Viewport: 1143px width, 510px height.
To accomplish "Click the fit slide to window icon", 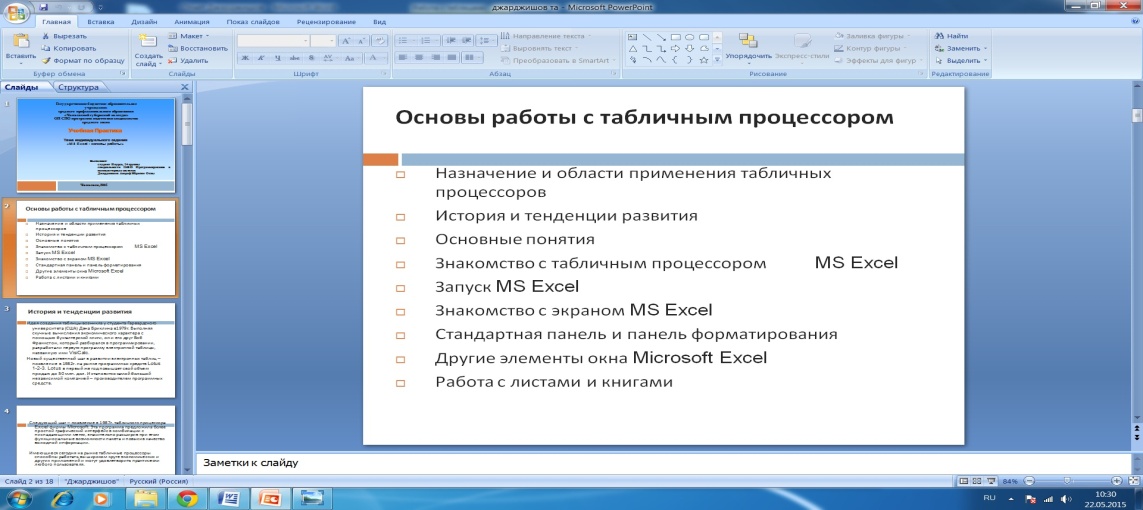I will coord(1132,481).
